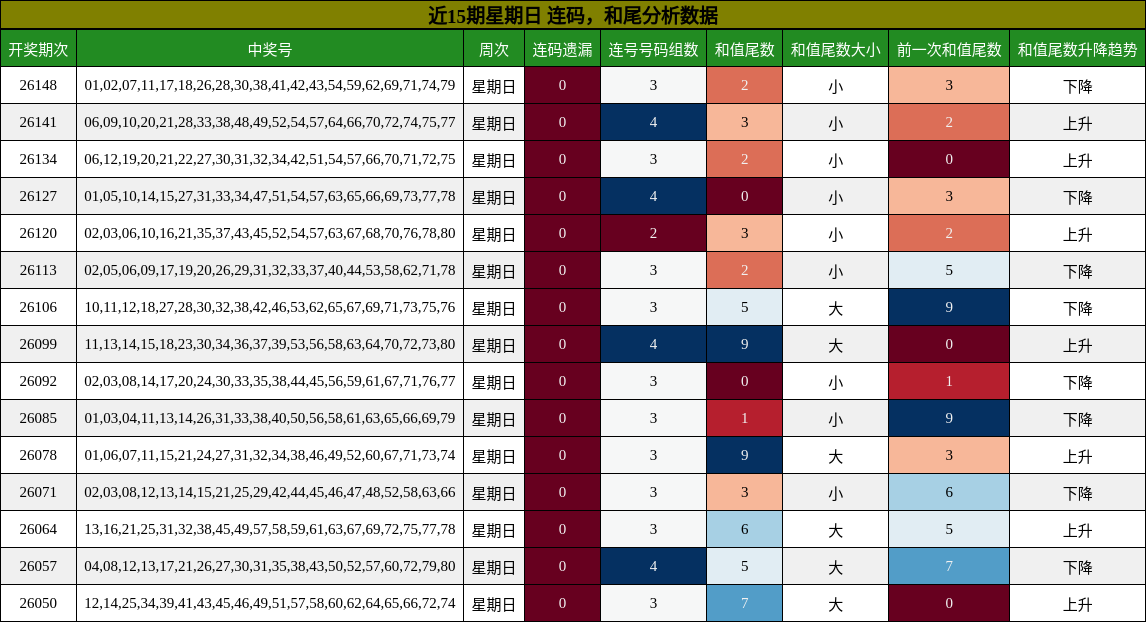Select draw number 26071
The height and width of the screenshot is (622, 1146).
[38, 492]
